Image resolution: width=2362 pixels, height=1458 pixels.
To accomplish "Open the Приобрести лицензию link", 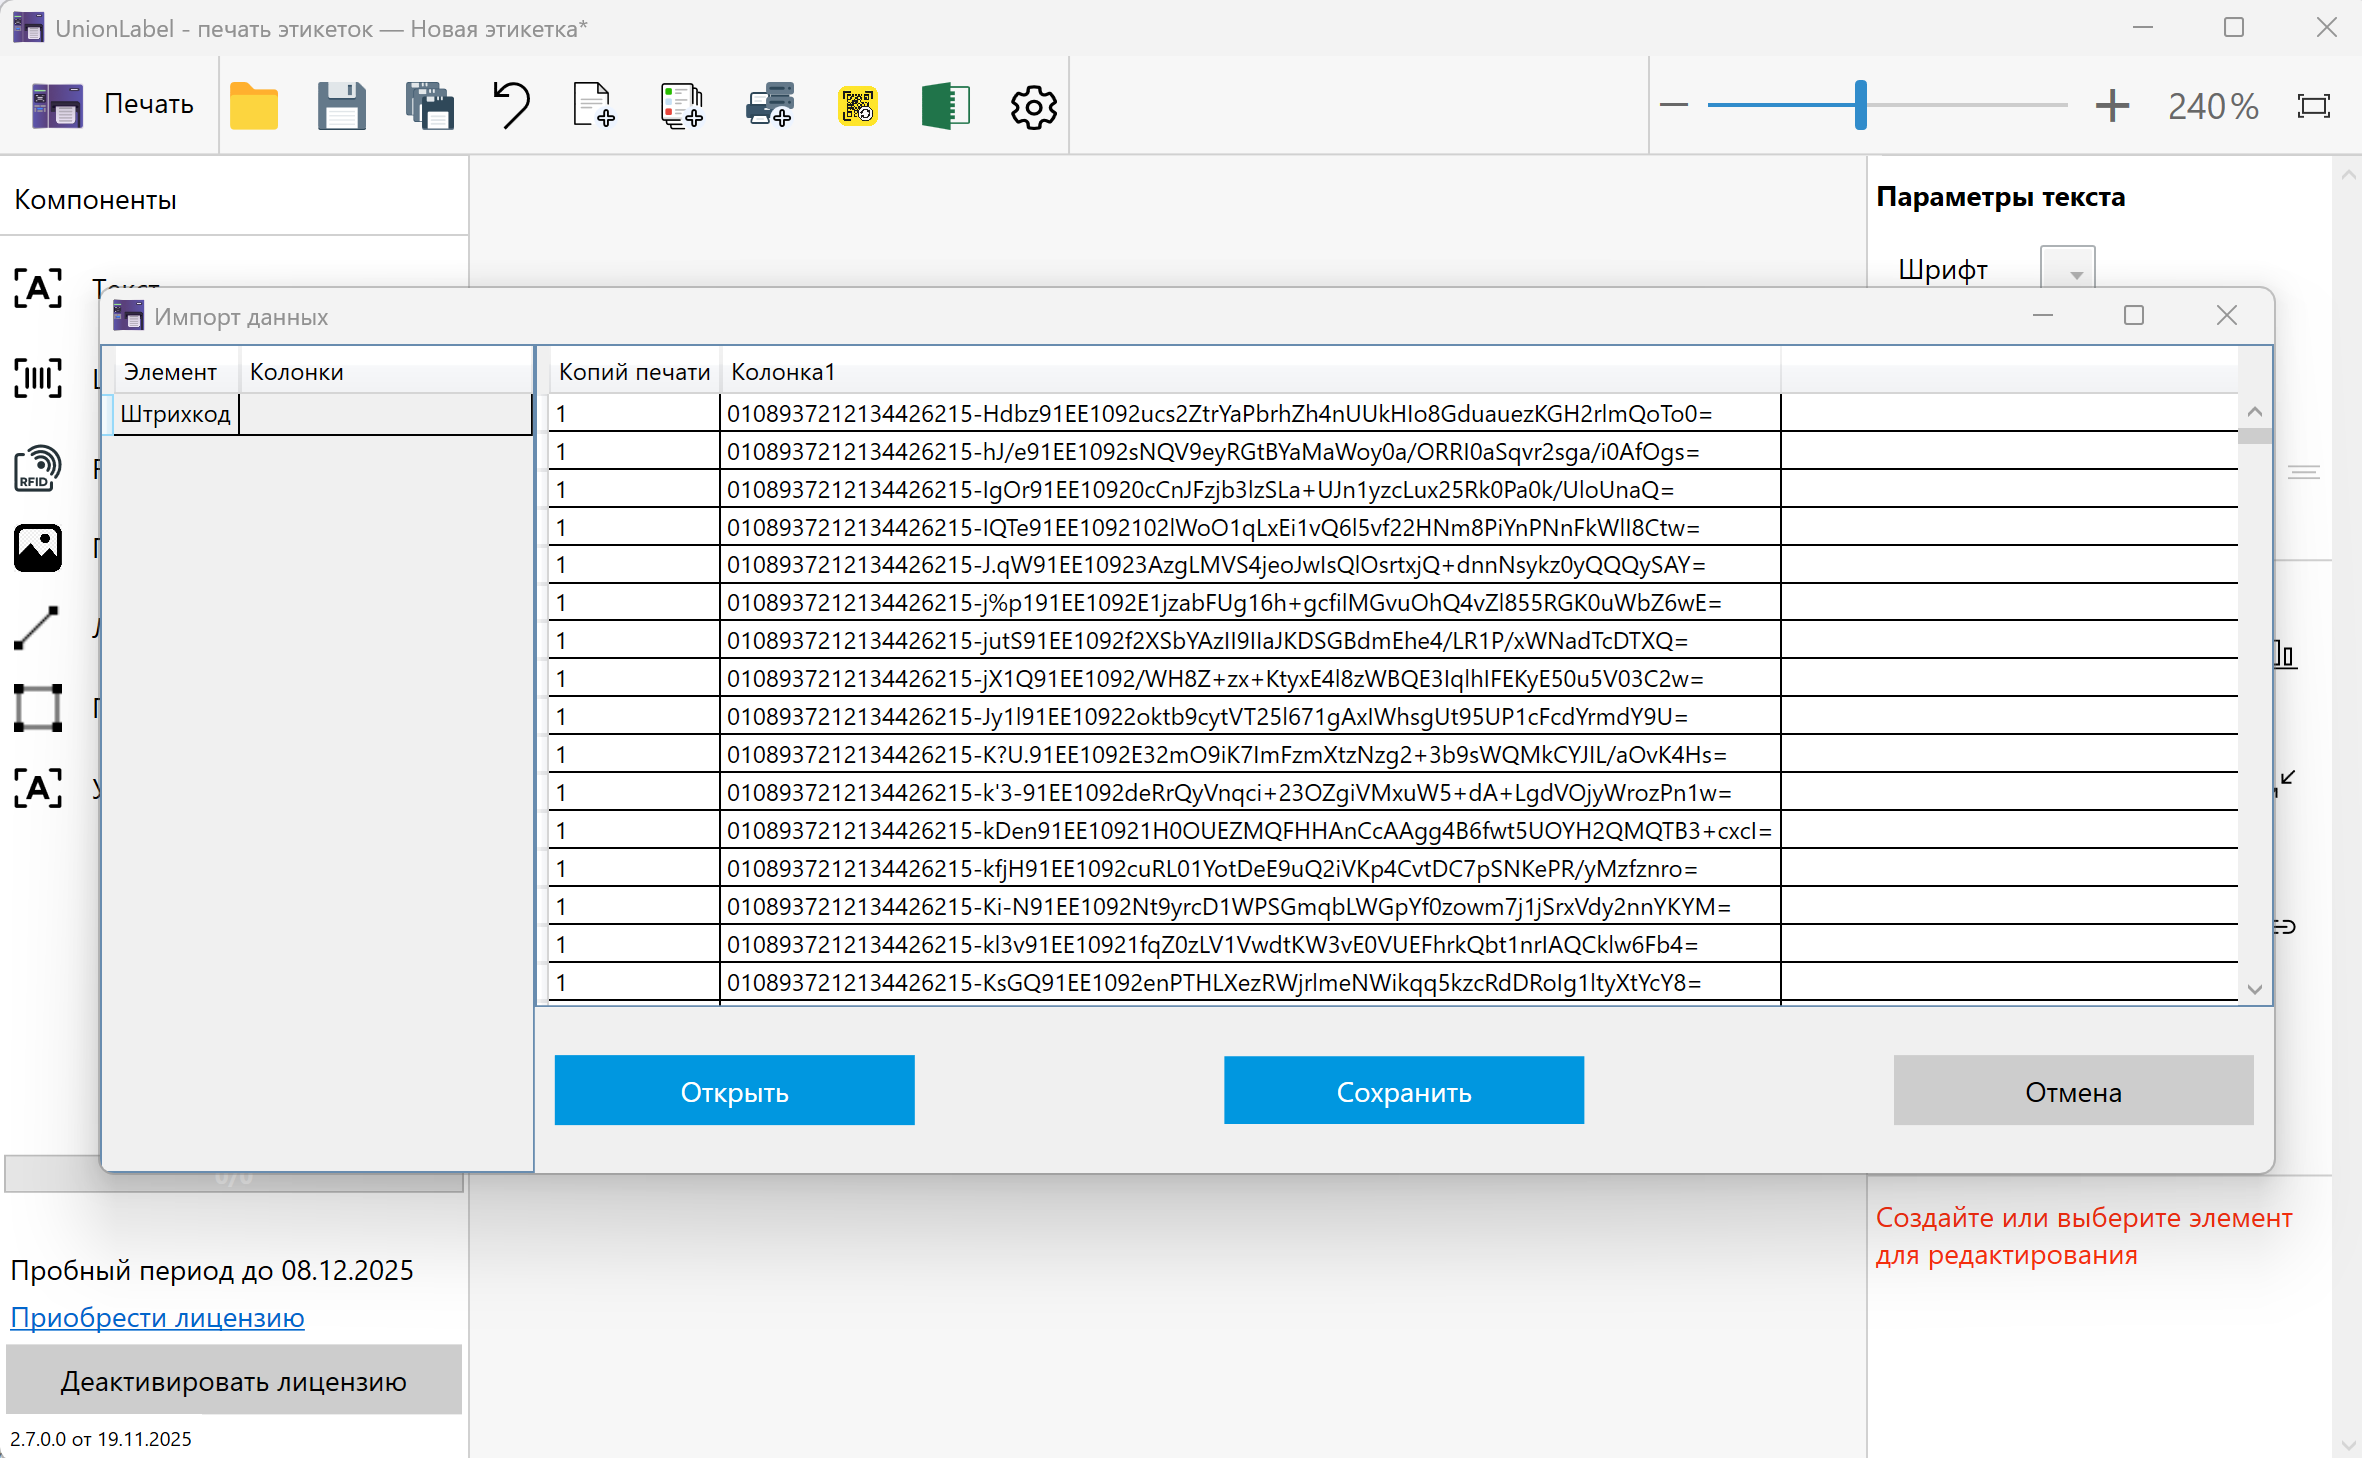I will (157, 1318).
